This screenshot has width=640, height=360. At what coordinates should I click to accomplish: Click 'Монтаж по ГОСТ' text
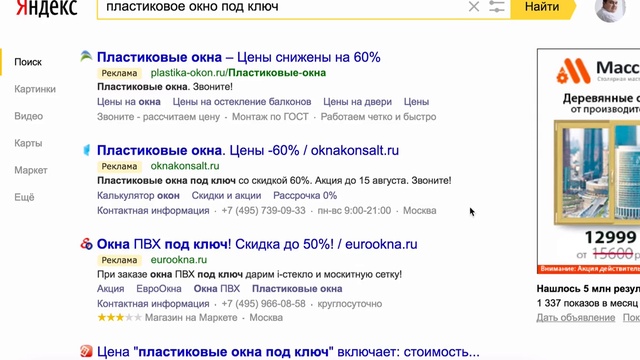click(x=270, y=117)
